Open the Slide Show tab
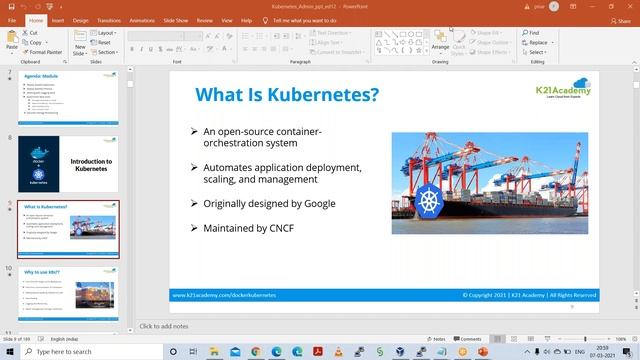 coord(176,20)
